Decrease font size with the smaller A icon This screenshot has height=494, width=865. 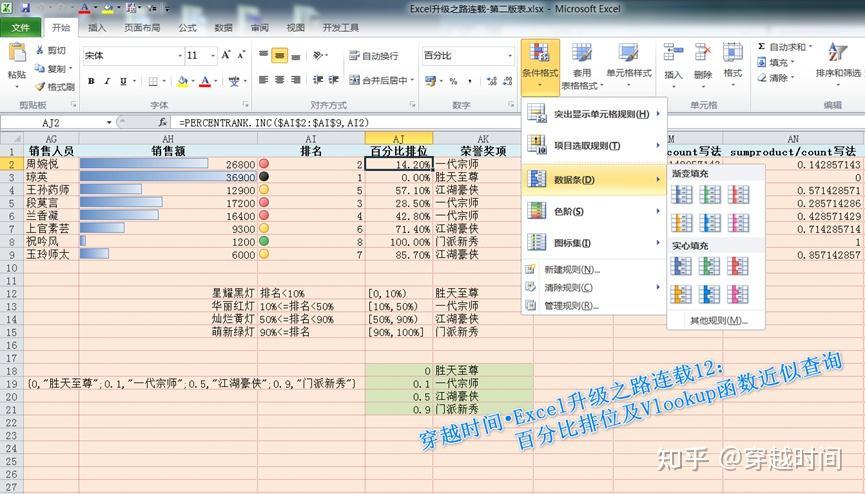[x=241, y=55]
